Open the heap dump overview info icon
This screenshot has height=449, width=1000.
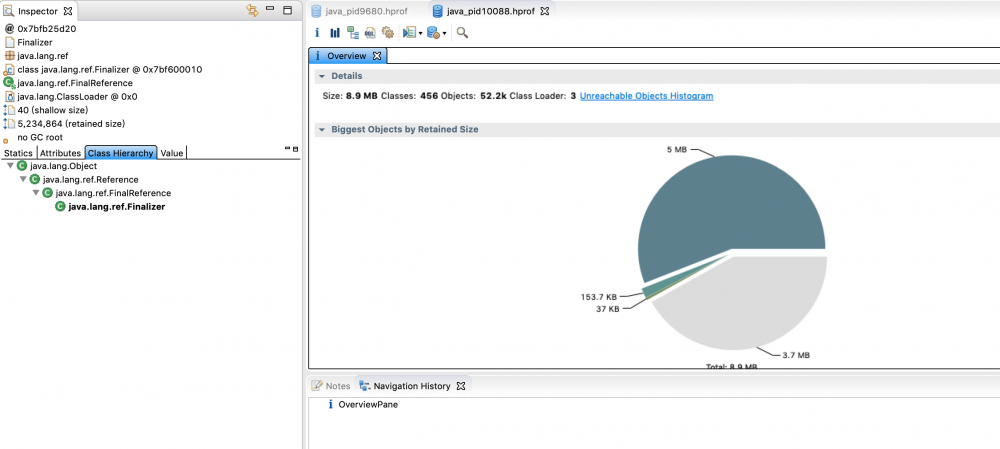(x=317, y=33)
